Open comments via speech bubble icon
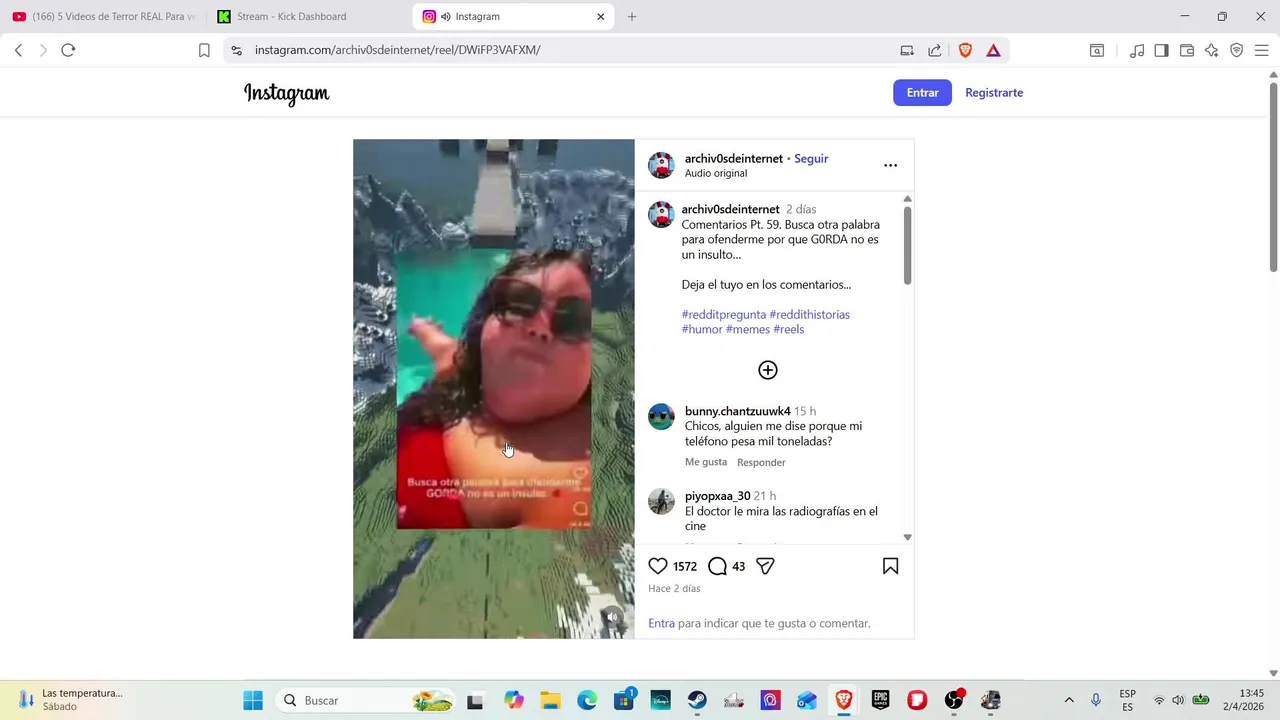Viewport: 1280px width, 720px height. coord(717,566)
